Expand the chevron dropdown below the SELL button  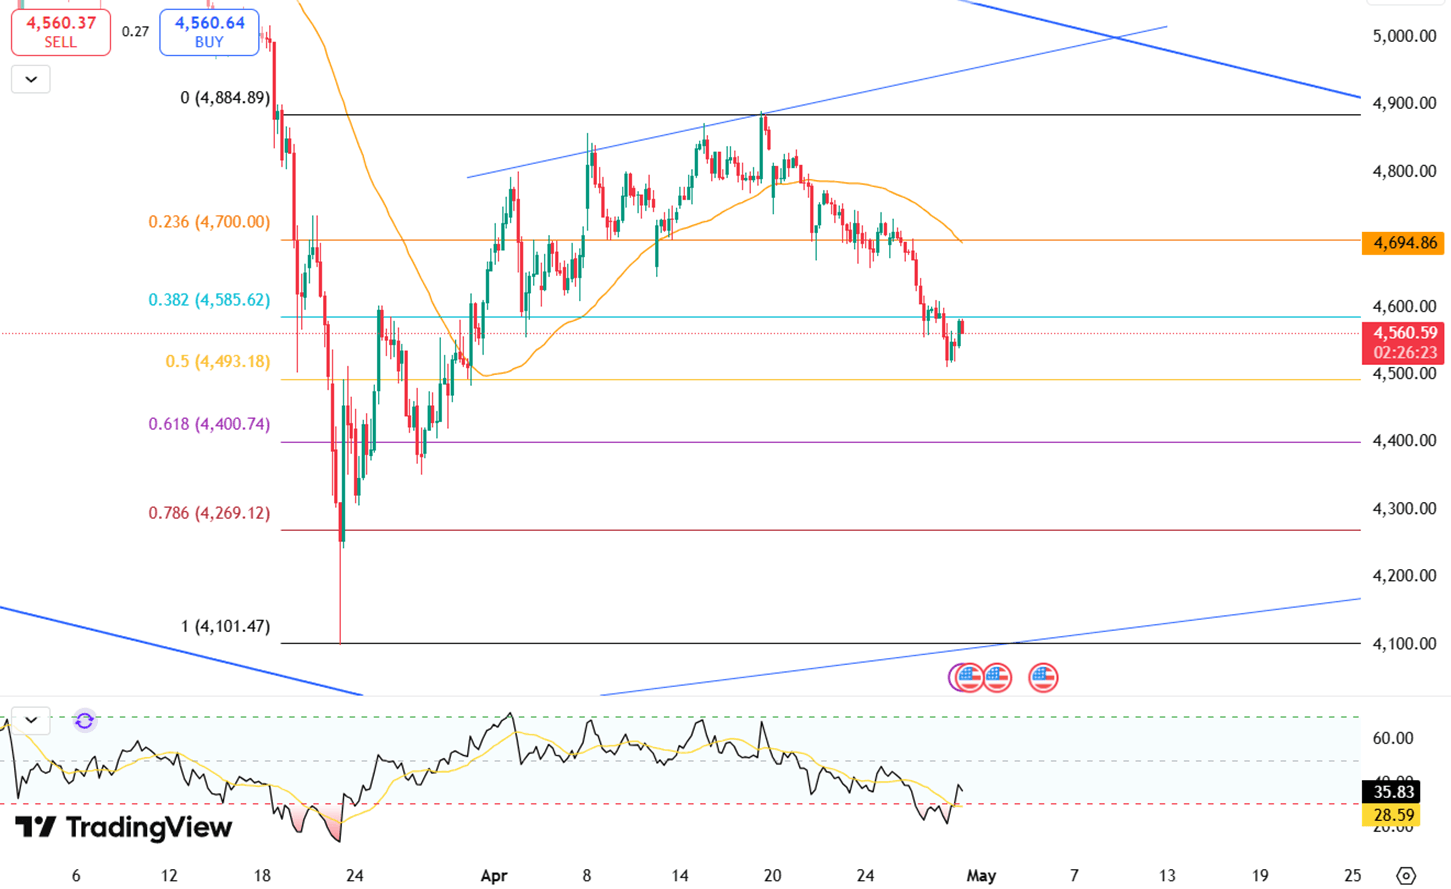pyautogui.click(x=31, y=79)
